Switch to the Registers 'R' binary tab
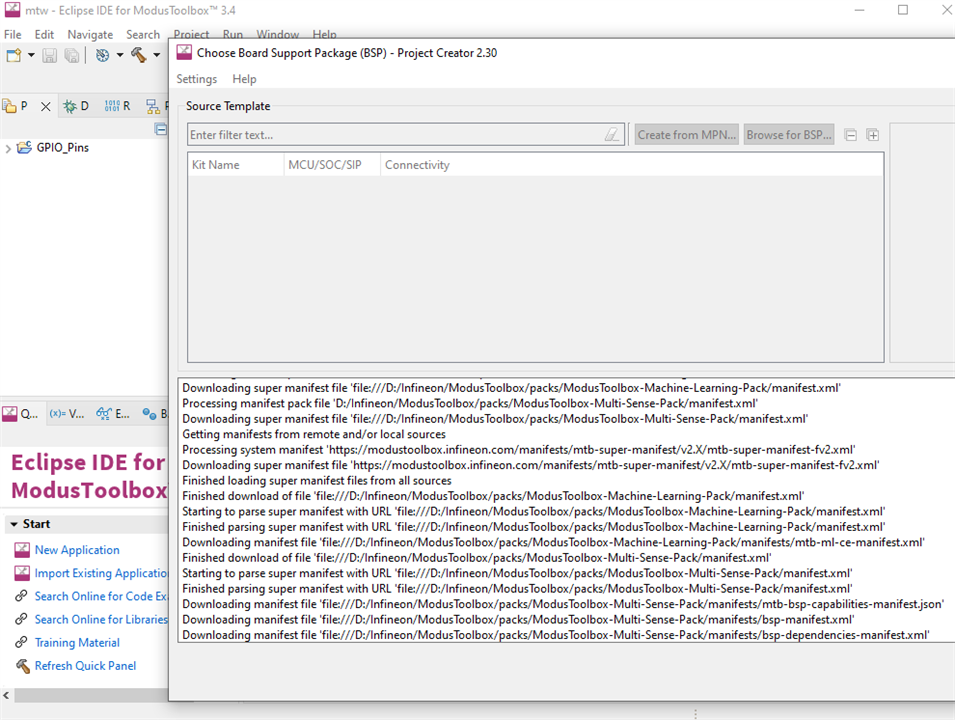Image resolution: width=955 pixels, height=720 pixels. coord(117,106)
